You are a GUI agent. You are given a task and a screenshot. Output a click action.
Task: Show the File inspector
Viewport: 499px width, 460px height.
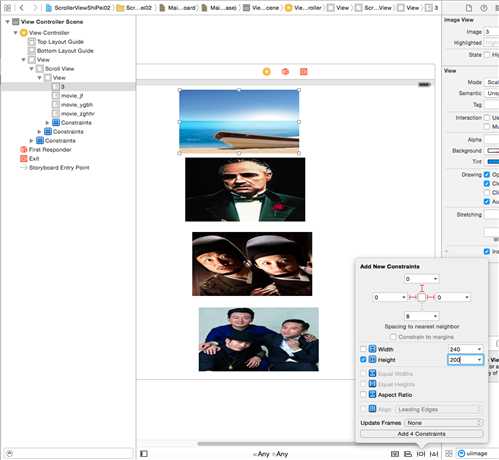(469, 8)
